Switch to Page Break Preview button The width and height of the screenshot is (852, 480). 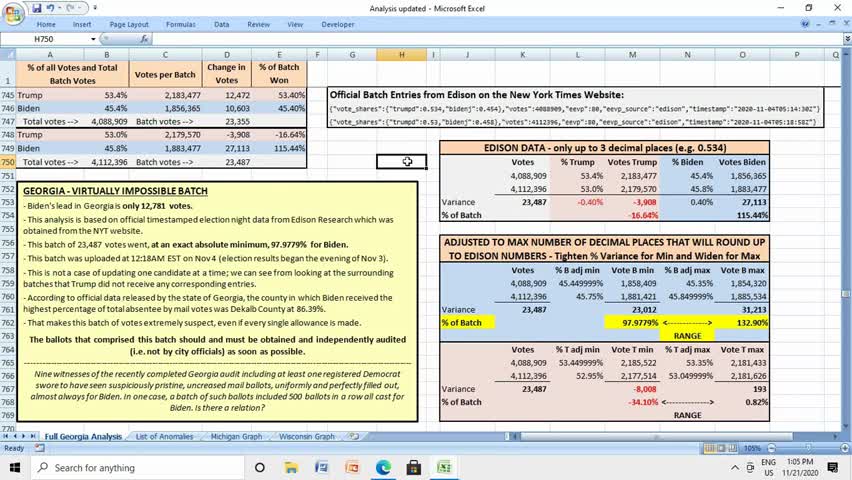tap(733, 448)
